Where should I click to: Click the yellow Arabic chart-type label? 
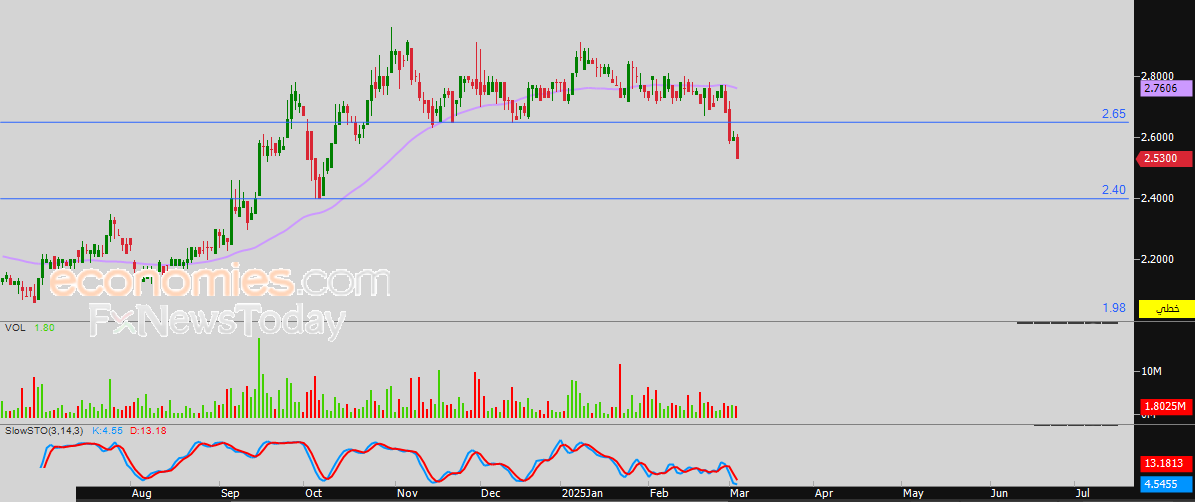[x=1166, y=309]
